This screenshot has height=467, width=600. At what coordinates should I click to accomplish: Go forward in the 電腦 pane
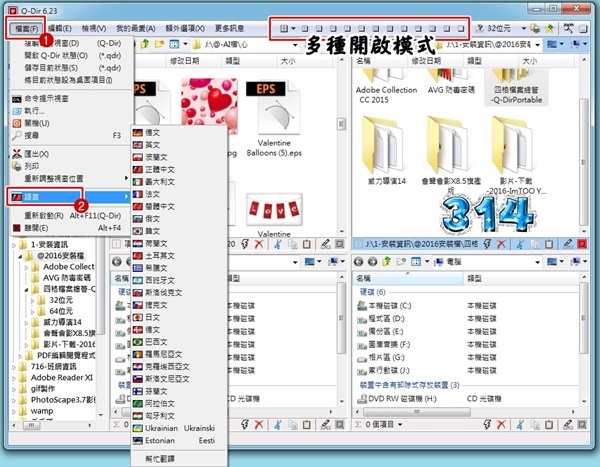click(372, 262)
